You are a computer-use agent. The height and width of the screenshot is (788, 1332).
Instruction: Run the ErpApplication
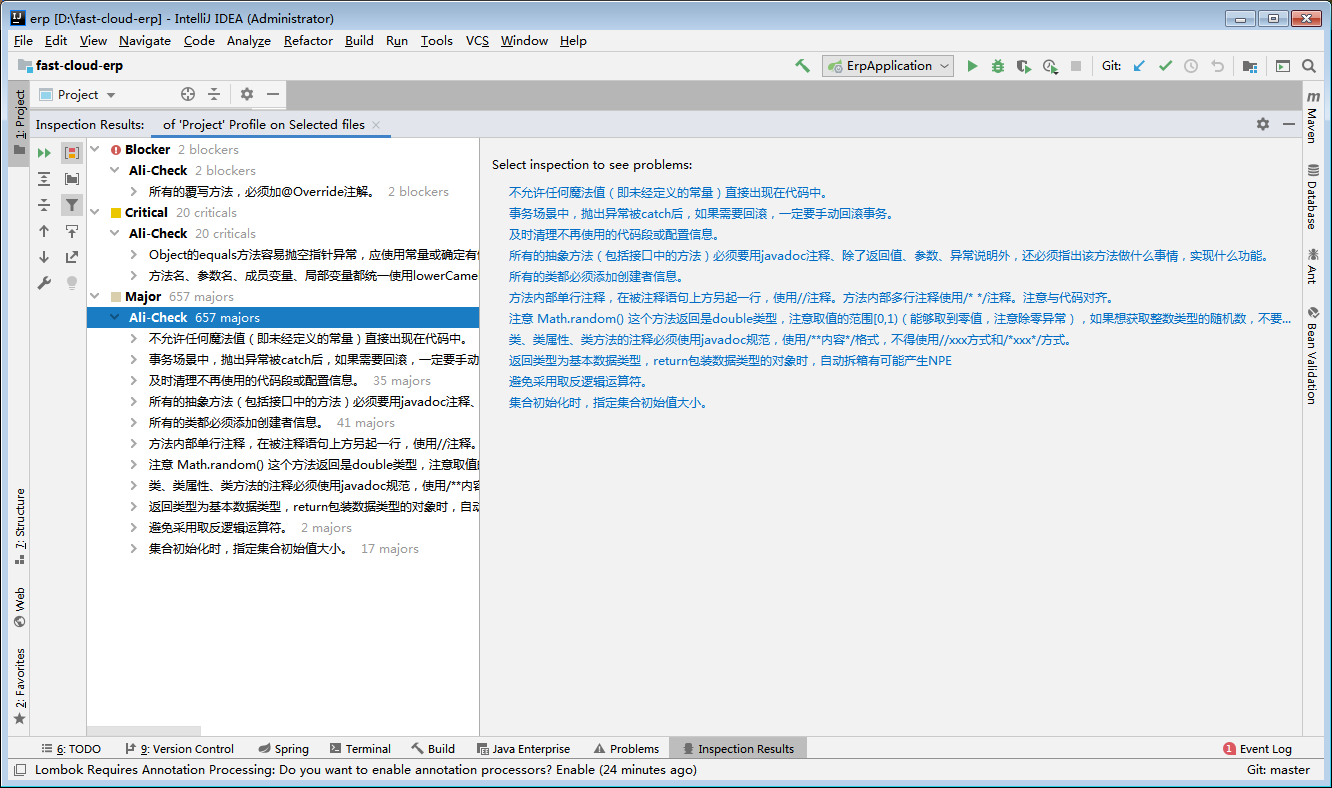tap(973, 66)
